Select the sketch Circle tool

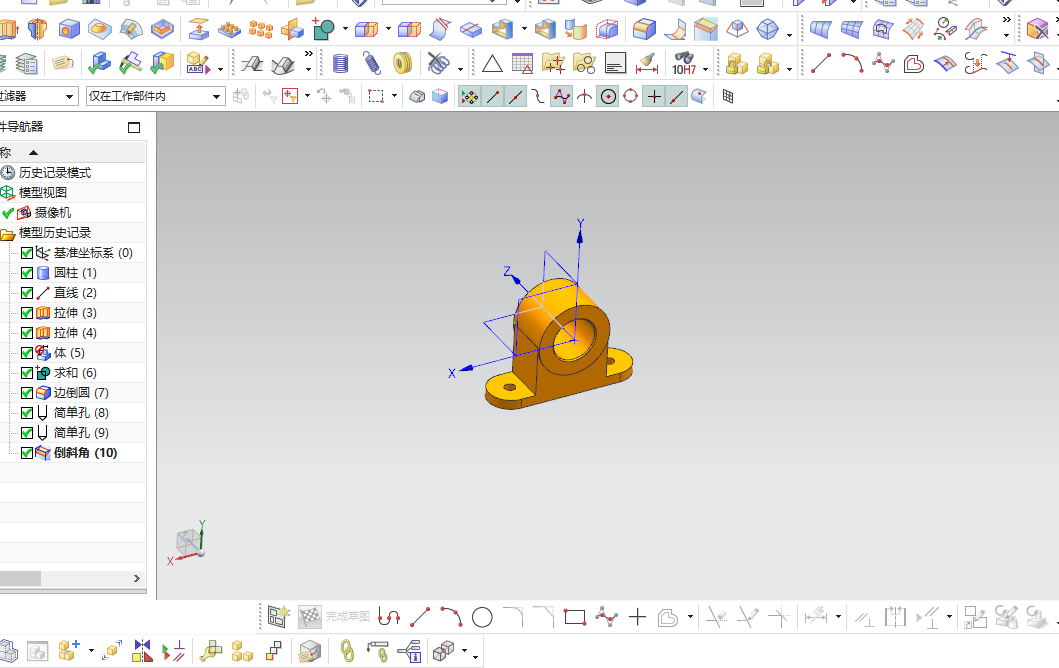pyautogui.click(x=482, y=617)
